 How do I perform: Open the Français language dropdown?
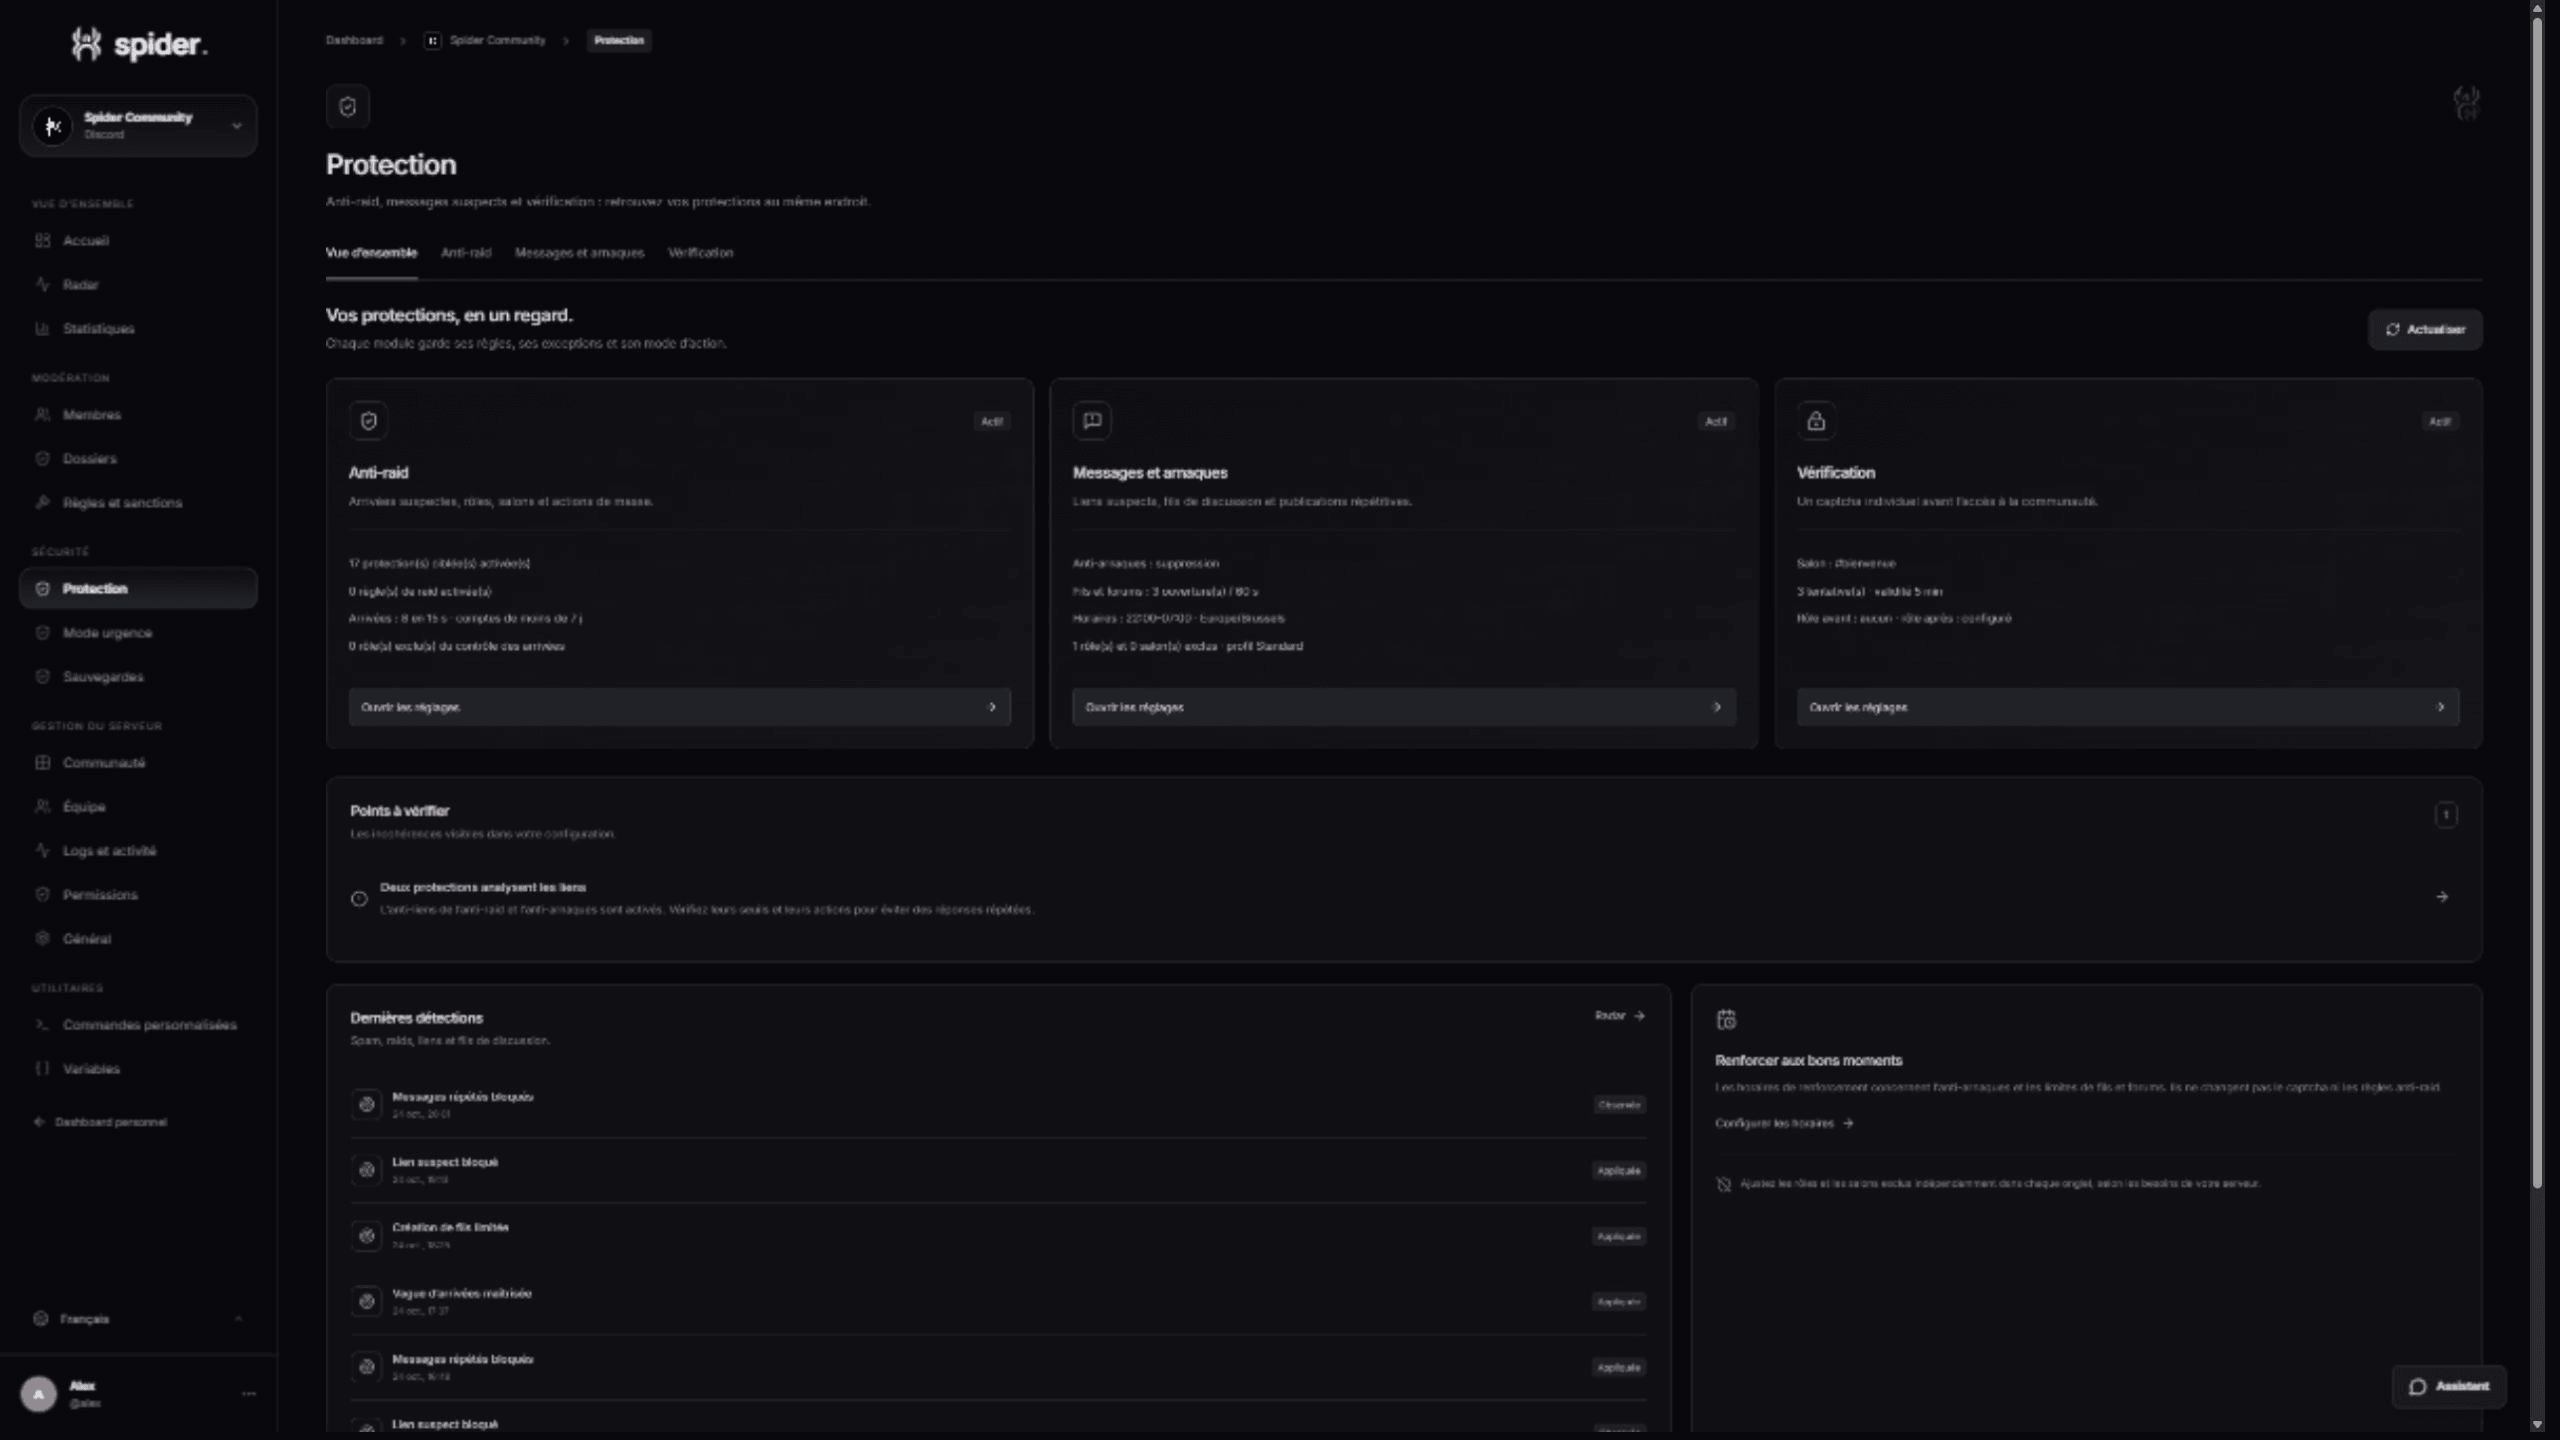click(x=138, y=1319)
